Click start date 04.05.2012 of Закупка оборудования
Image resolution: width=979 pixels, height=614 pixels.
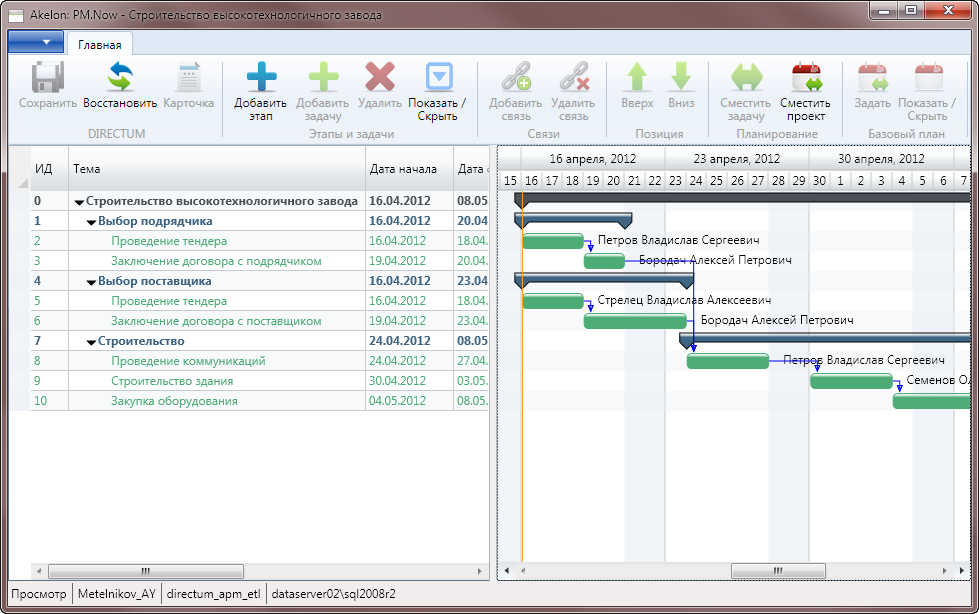[x=398, y=401]
